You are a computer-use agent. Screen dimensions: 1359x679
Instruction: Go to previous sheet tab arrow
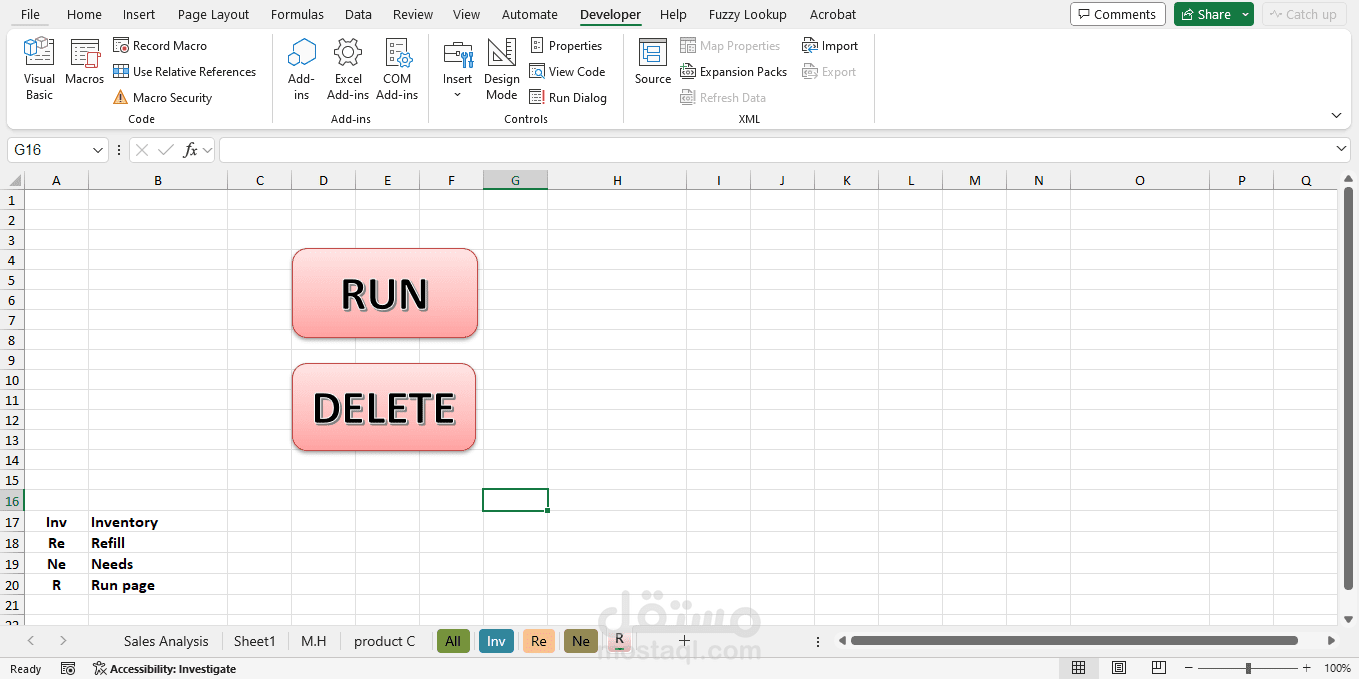[31, 641]
